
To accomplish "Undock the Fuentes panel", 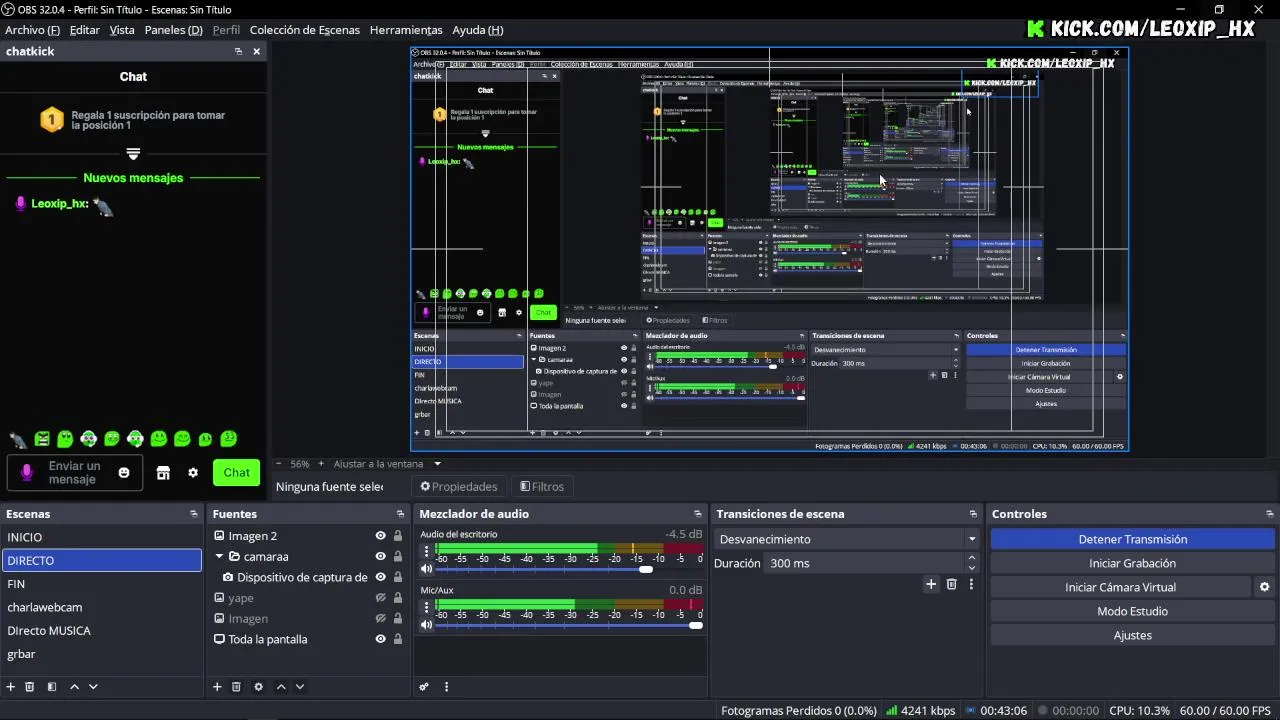I will click(401, 514).
